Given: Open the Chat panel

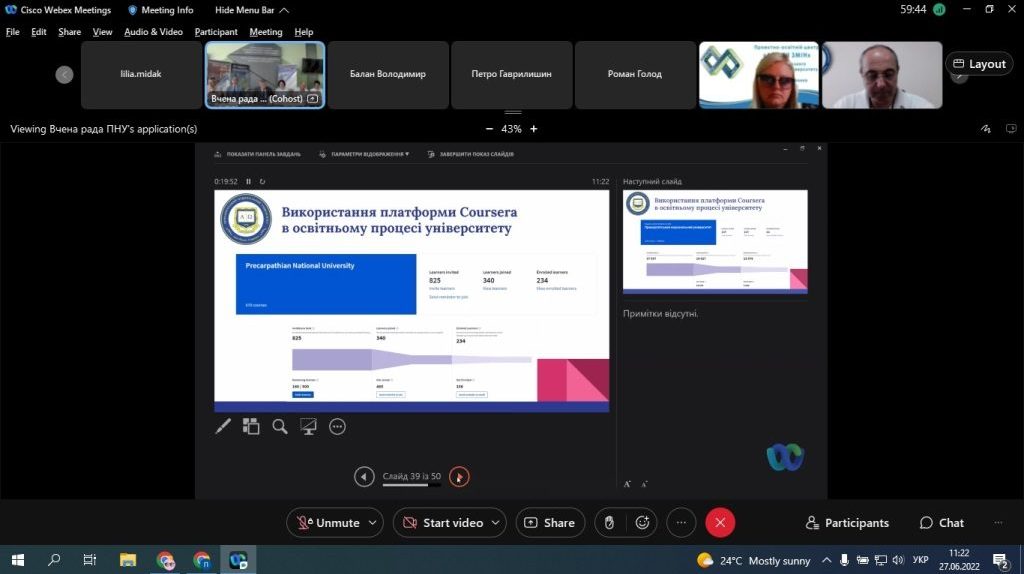Looking at the screenshot, I should [x=941, y=523].
